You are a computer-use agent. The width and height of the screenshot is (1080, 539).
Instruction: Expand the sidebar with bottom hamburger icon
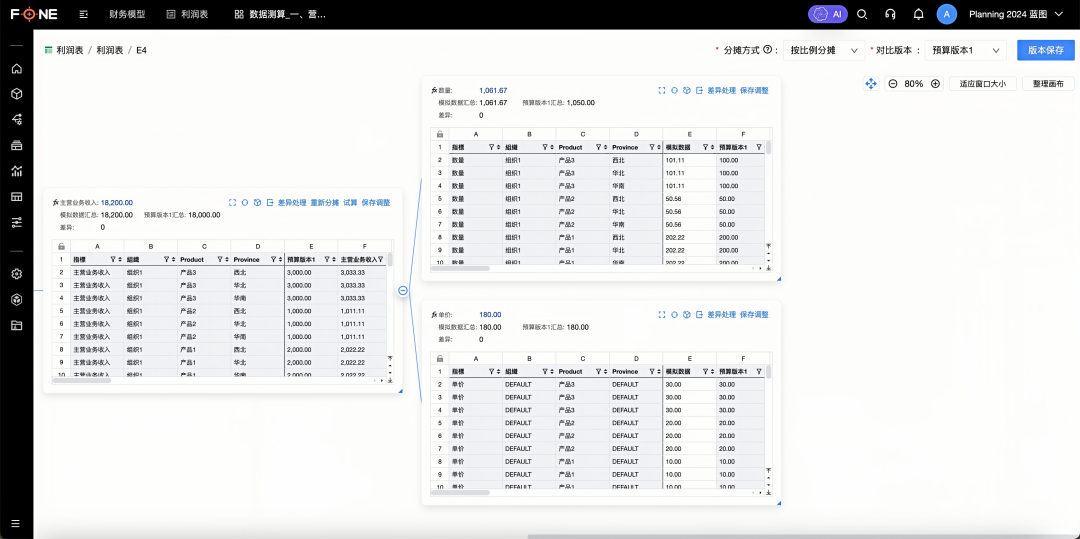click(16, 523)
